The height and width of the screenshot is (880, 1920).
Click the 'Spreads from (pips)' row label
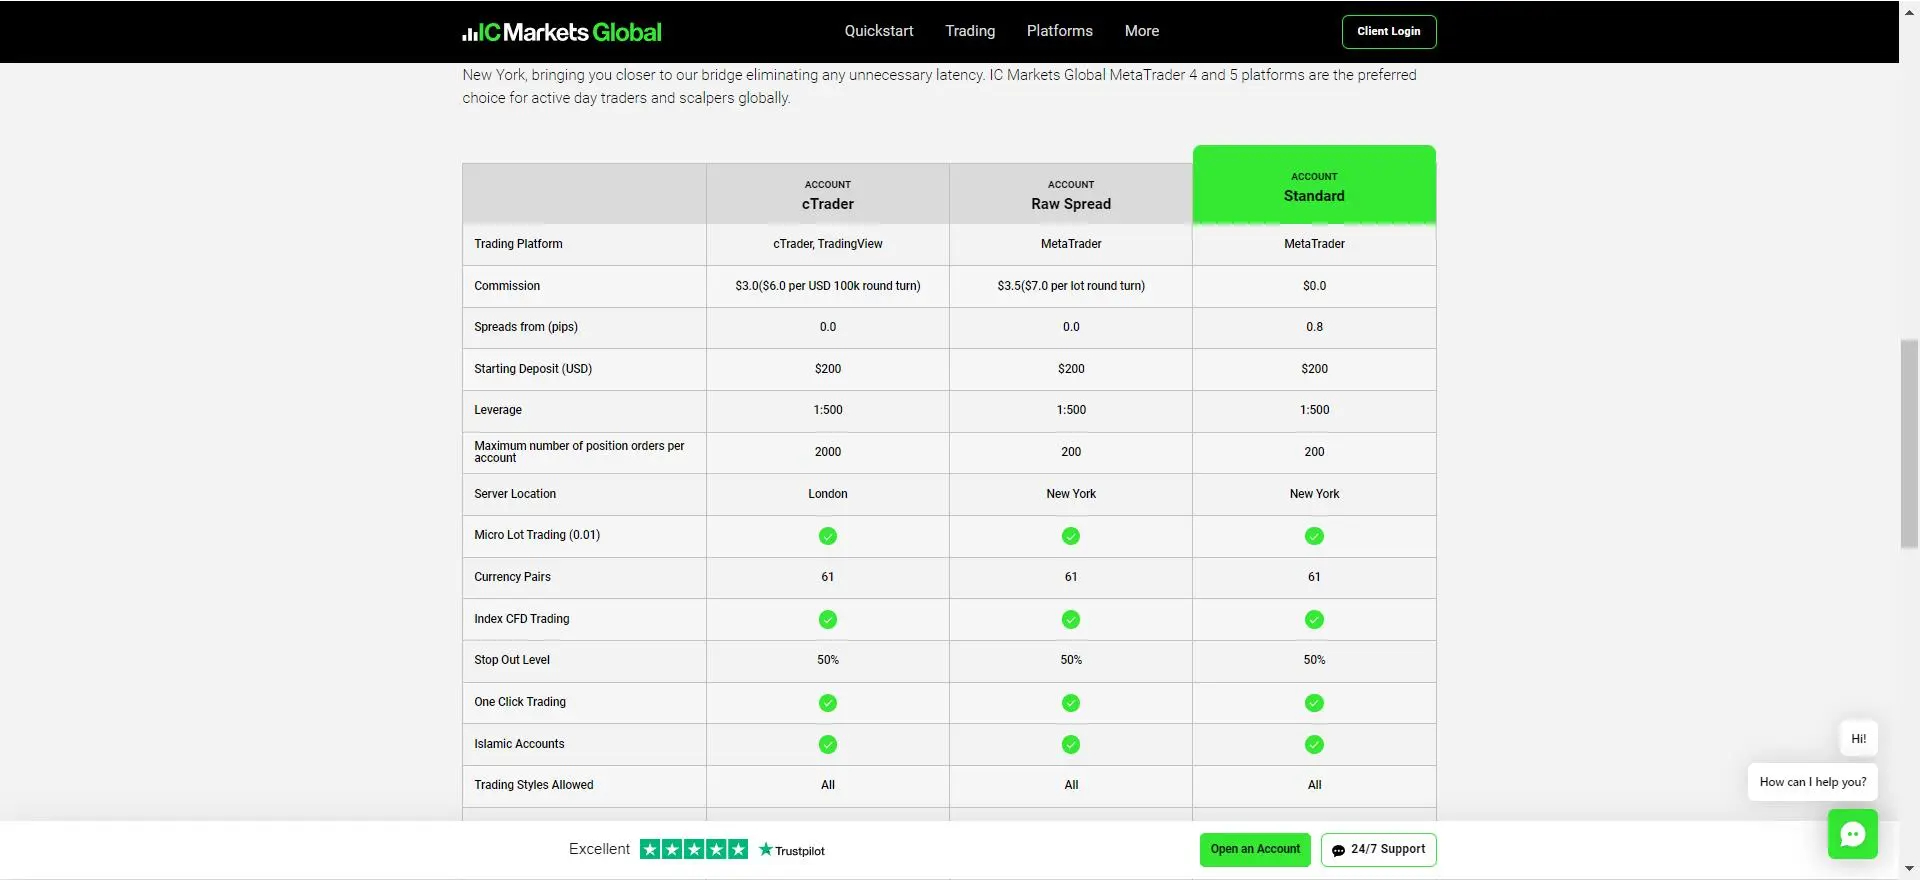[x=526, y=327]
